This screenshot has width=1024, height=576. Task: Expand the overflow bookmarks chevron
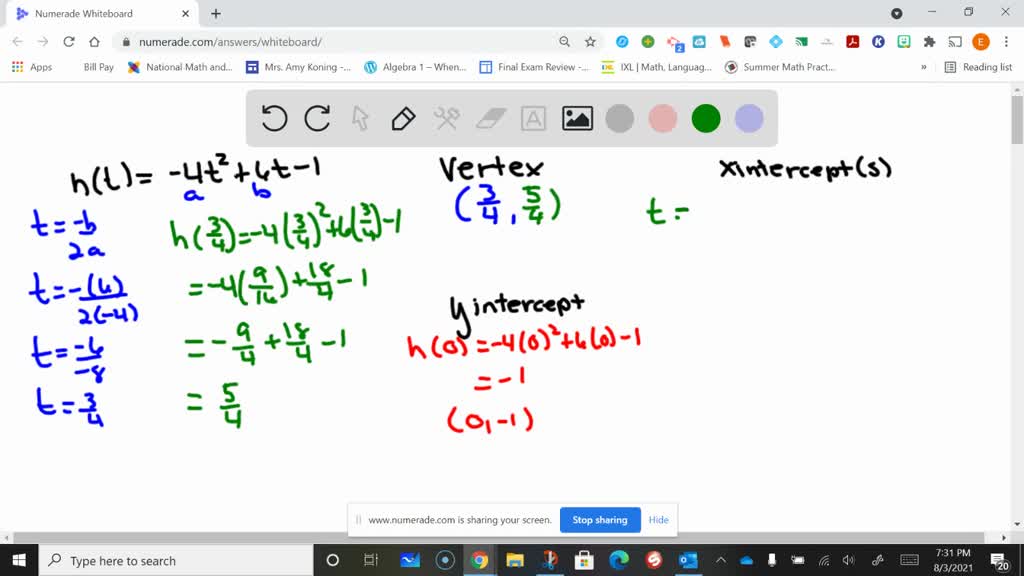[x=926, y=67]
